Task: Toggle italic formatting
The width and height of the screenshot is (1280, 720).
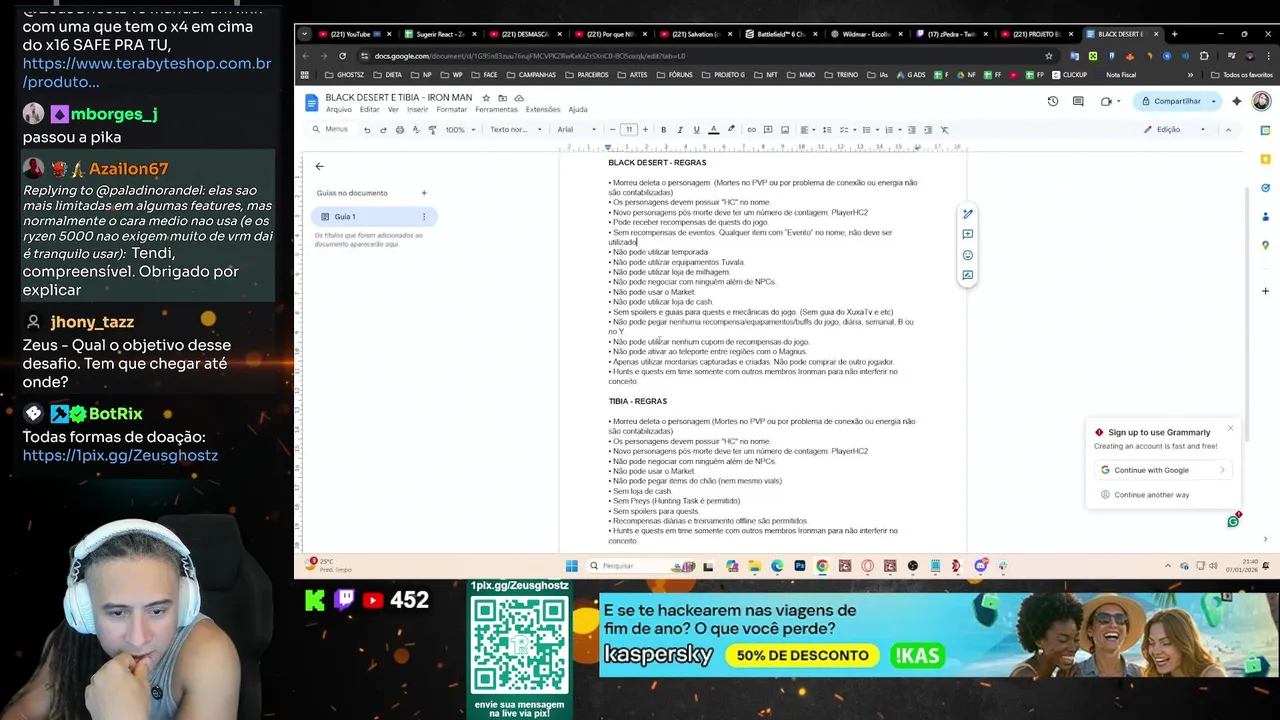Action: point(680,130)
